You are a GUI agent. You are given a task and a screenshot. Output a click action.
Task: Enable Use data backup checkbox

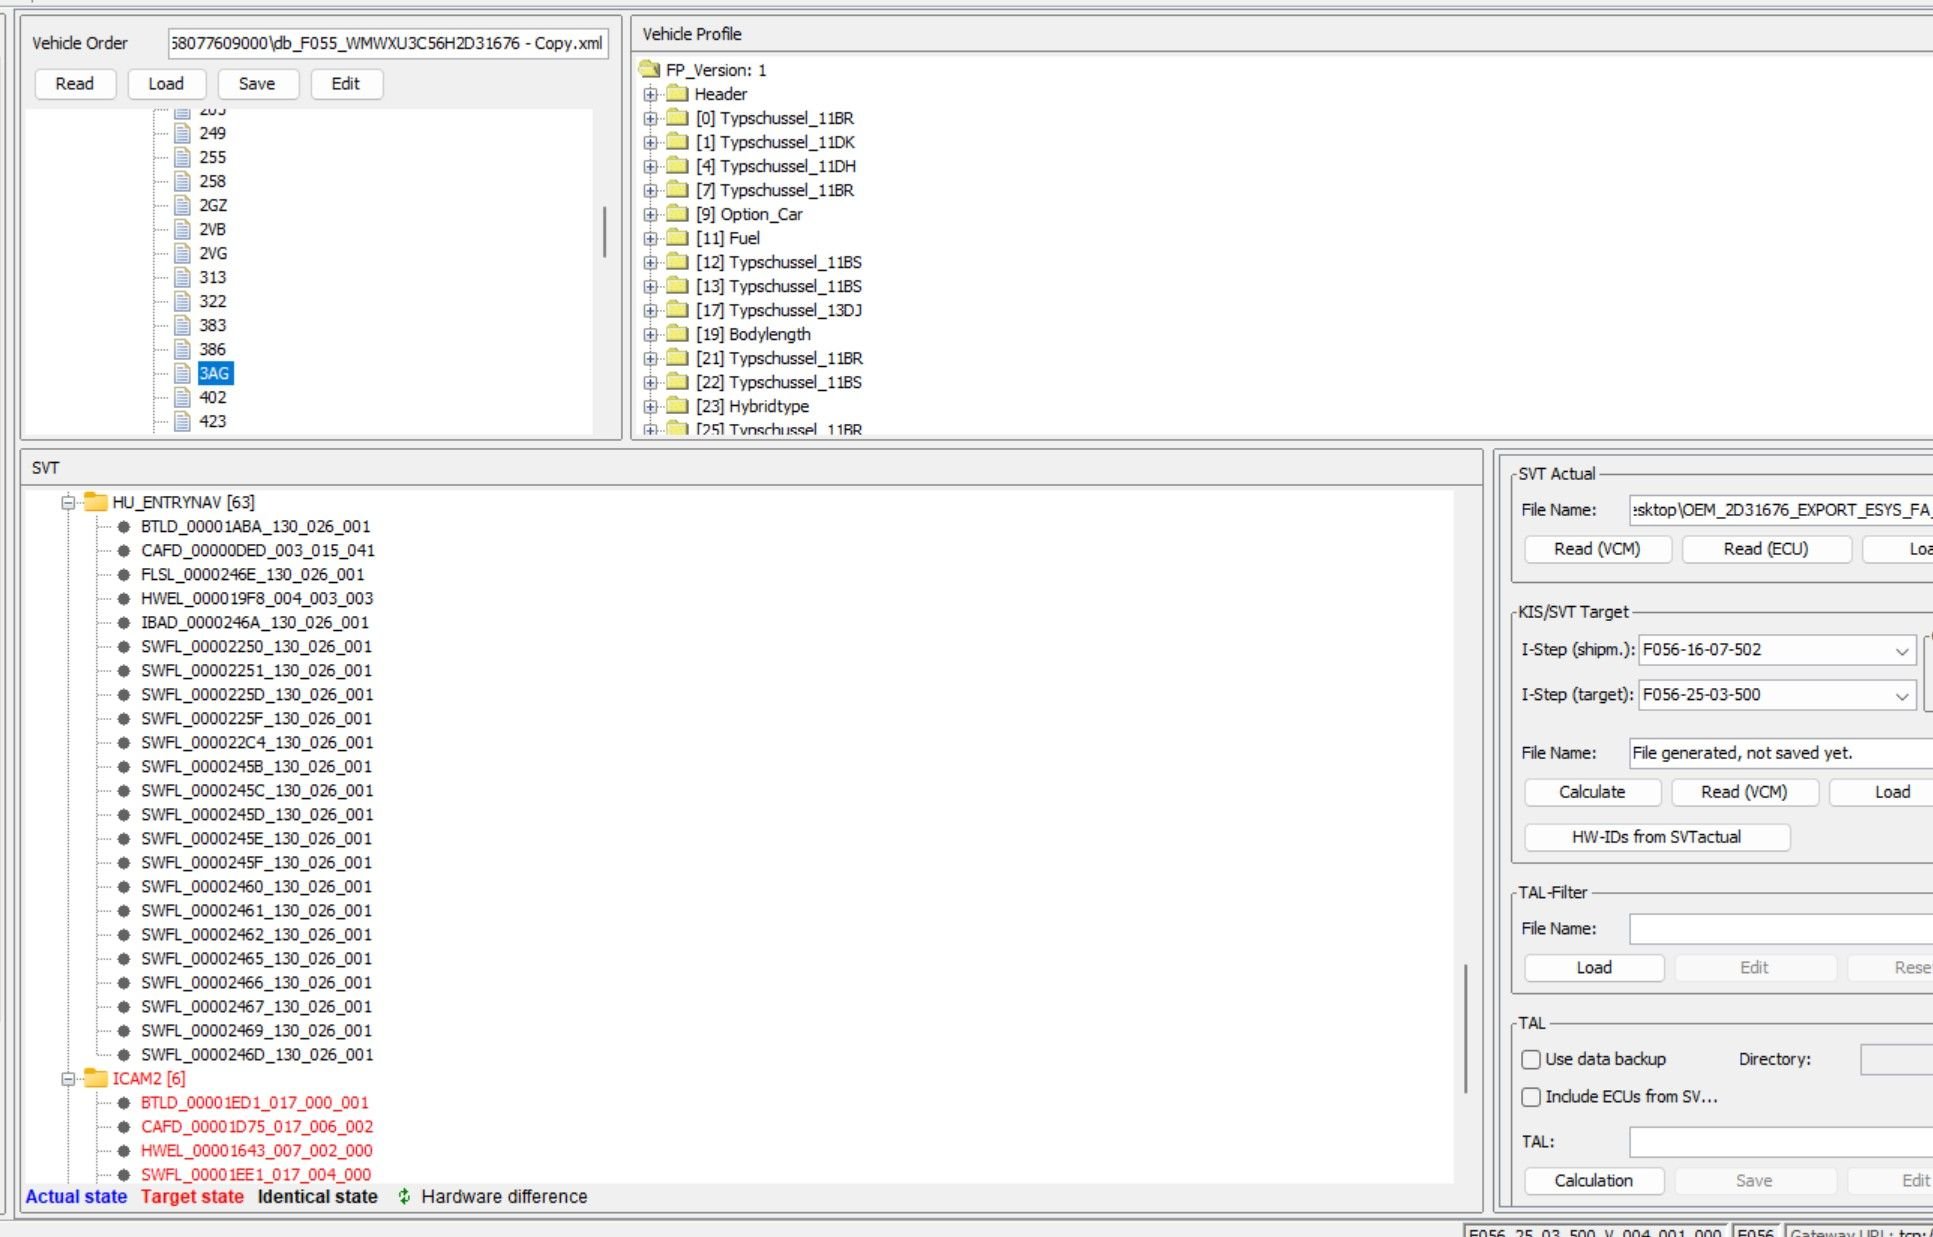click(1531, 1059)
